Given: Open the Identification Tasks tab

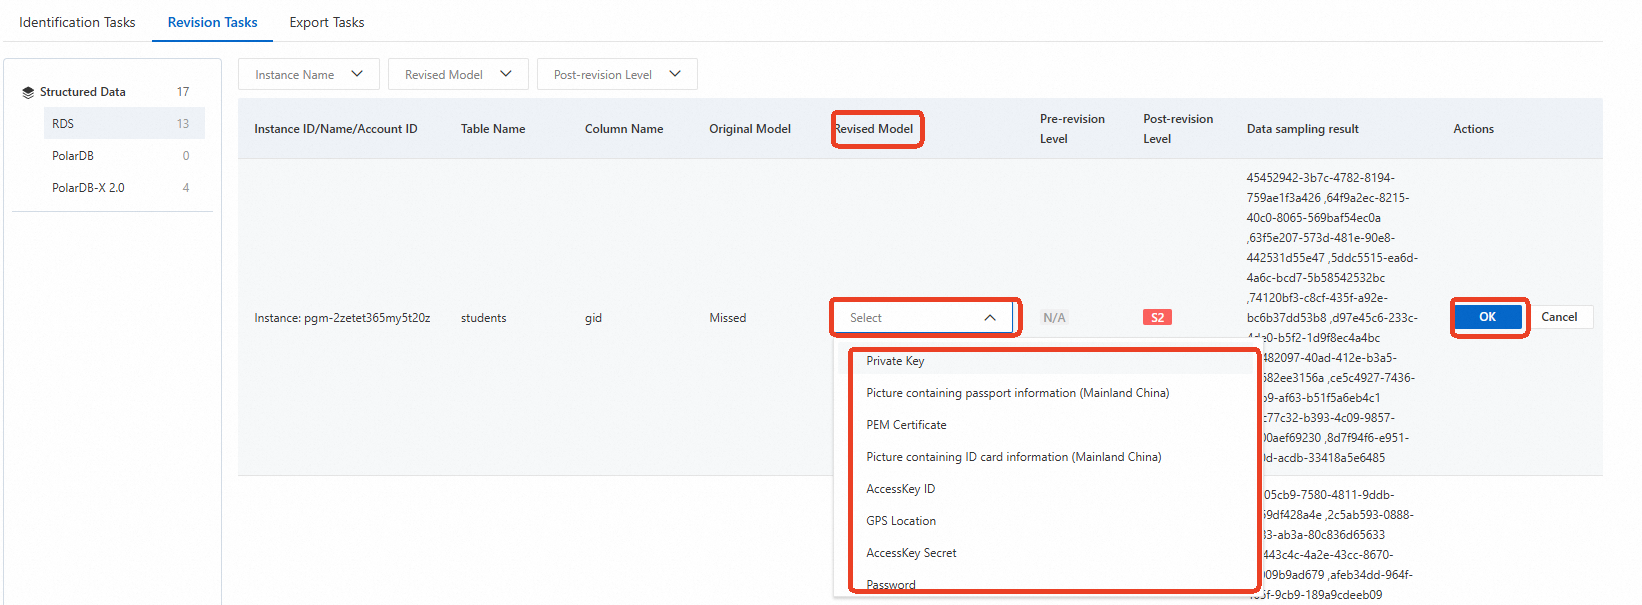Looking at the screenshot, I should click(x=77, y=22).
